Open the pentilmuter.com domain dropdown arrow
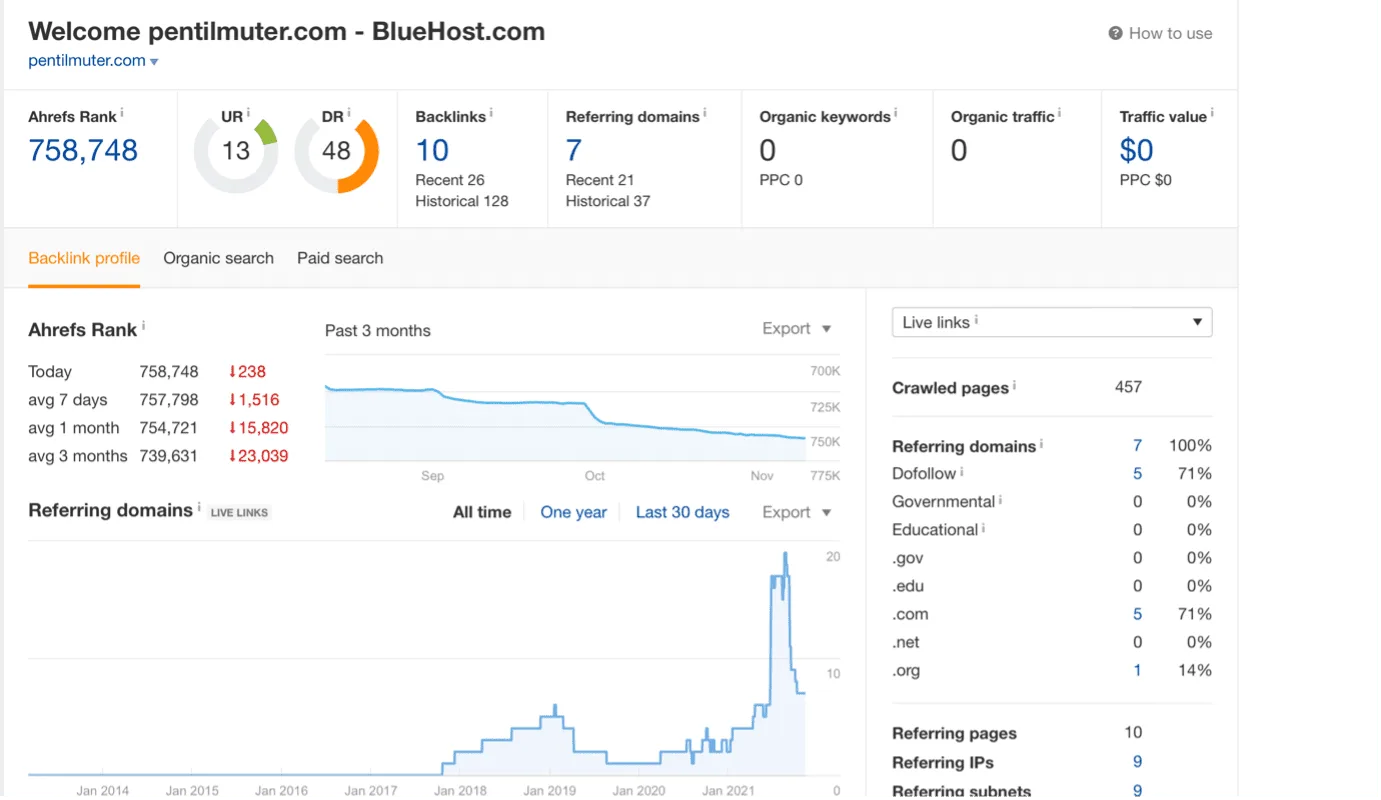Viewport: 1381px width, 800px height. coord(154,62)
